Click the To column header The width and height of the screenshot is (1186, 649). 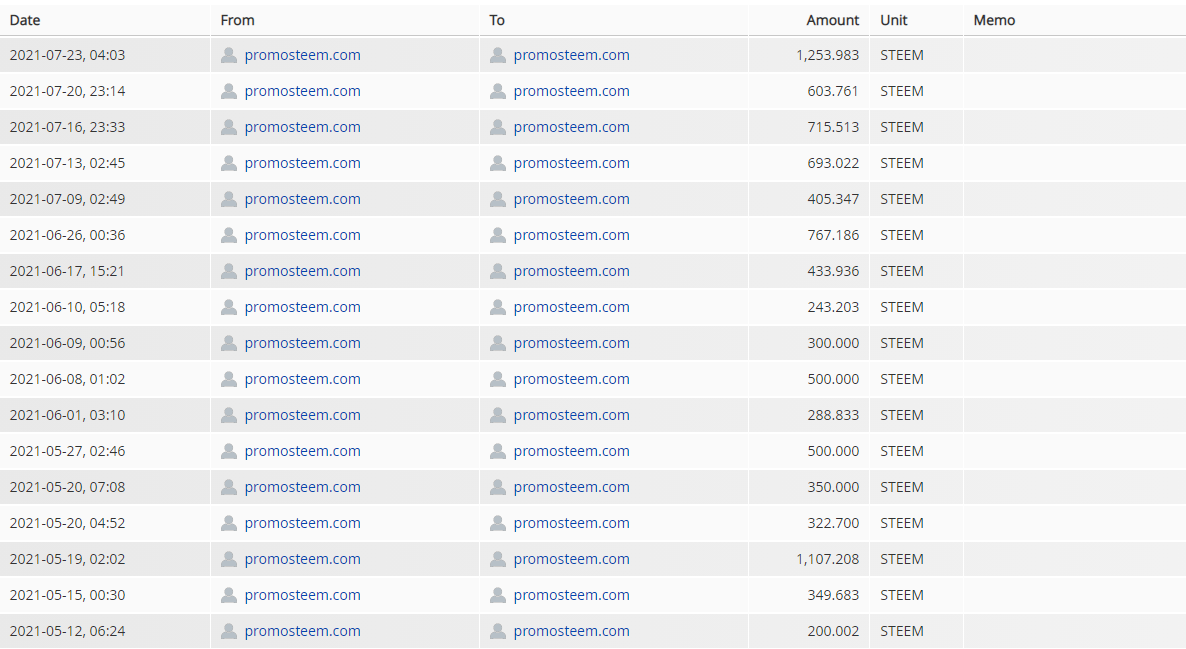[497, 20]
